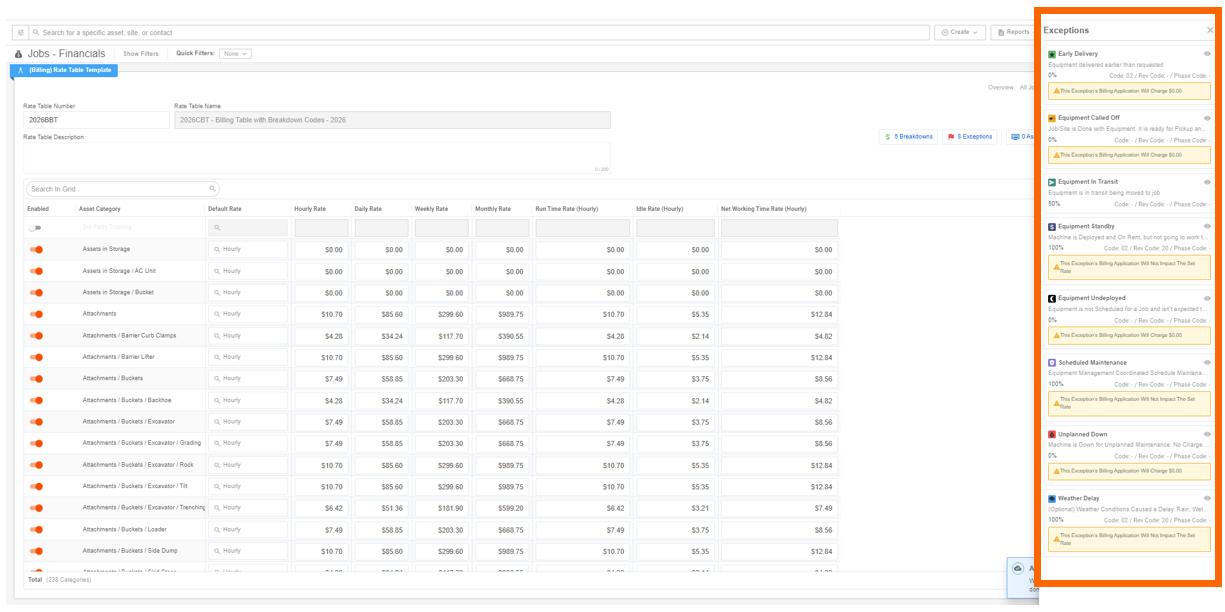Focus the global asset, site, or contact search
The image size is (1225, 612).
[x=478, y=32]
